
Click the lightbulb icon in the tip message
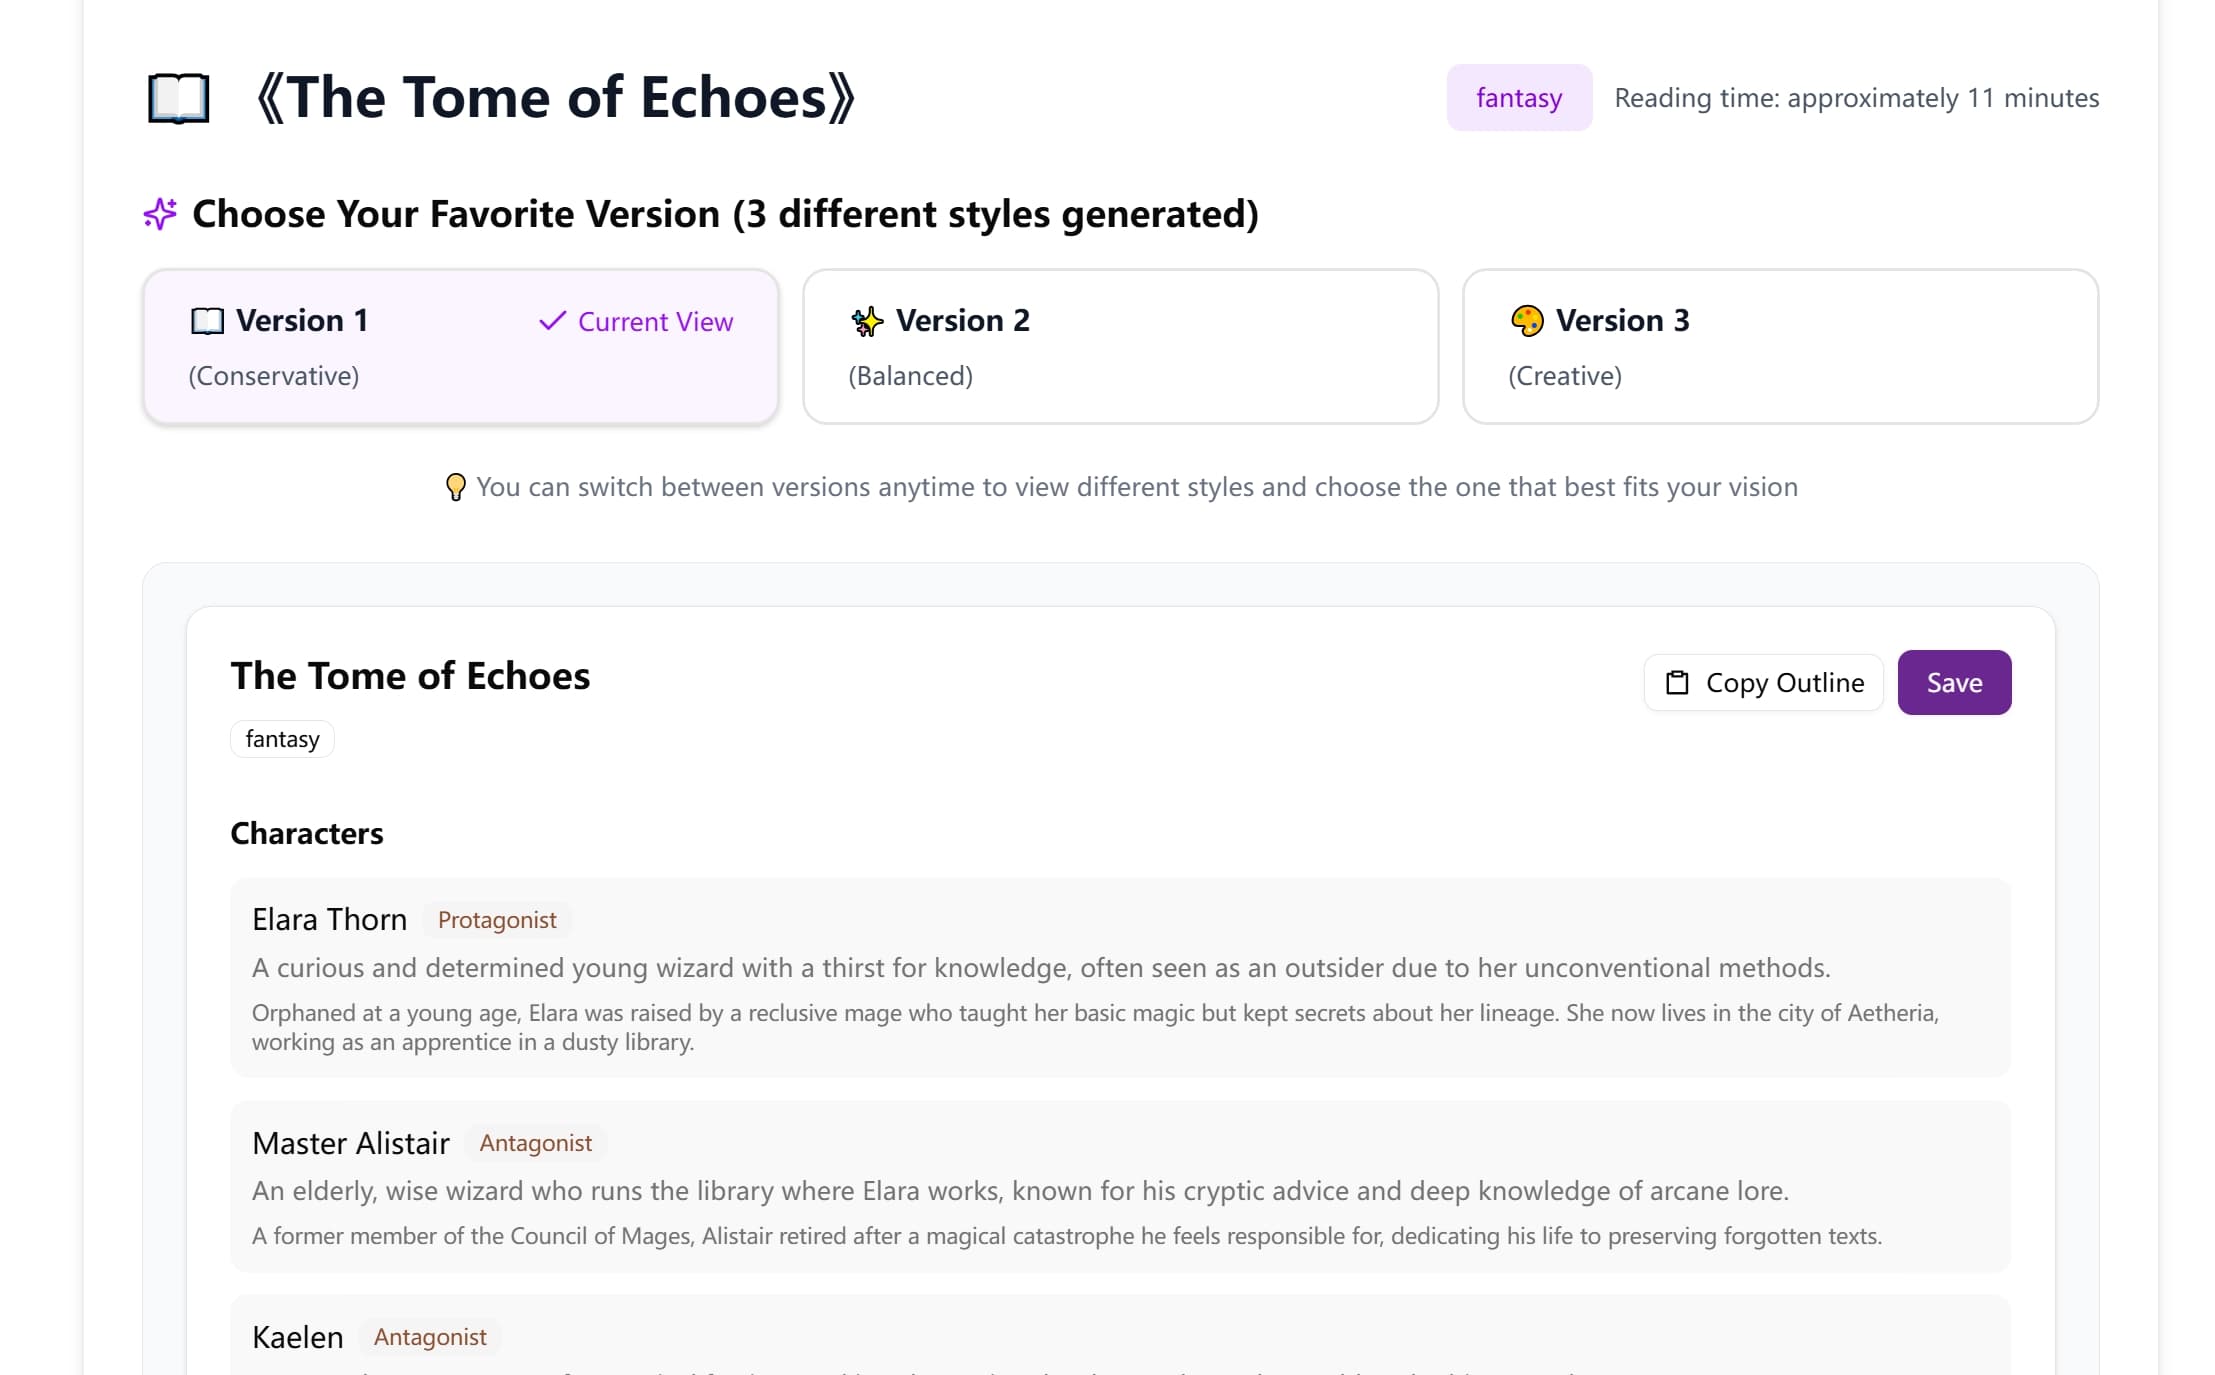[457, 487]
